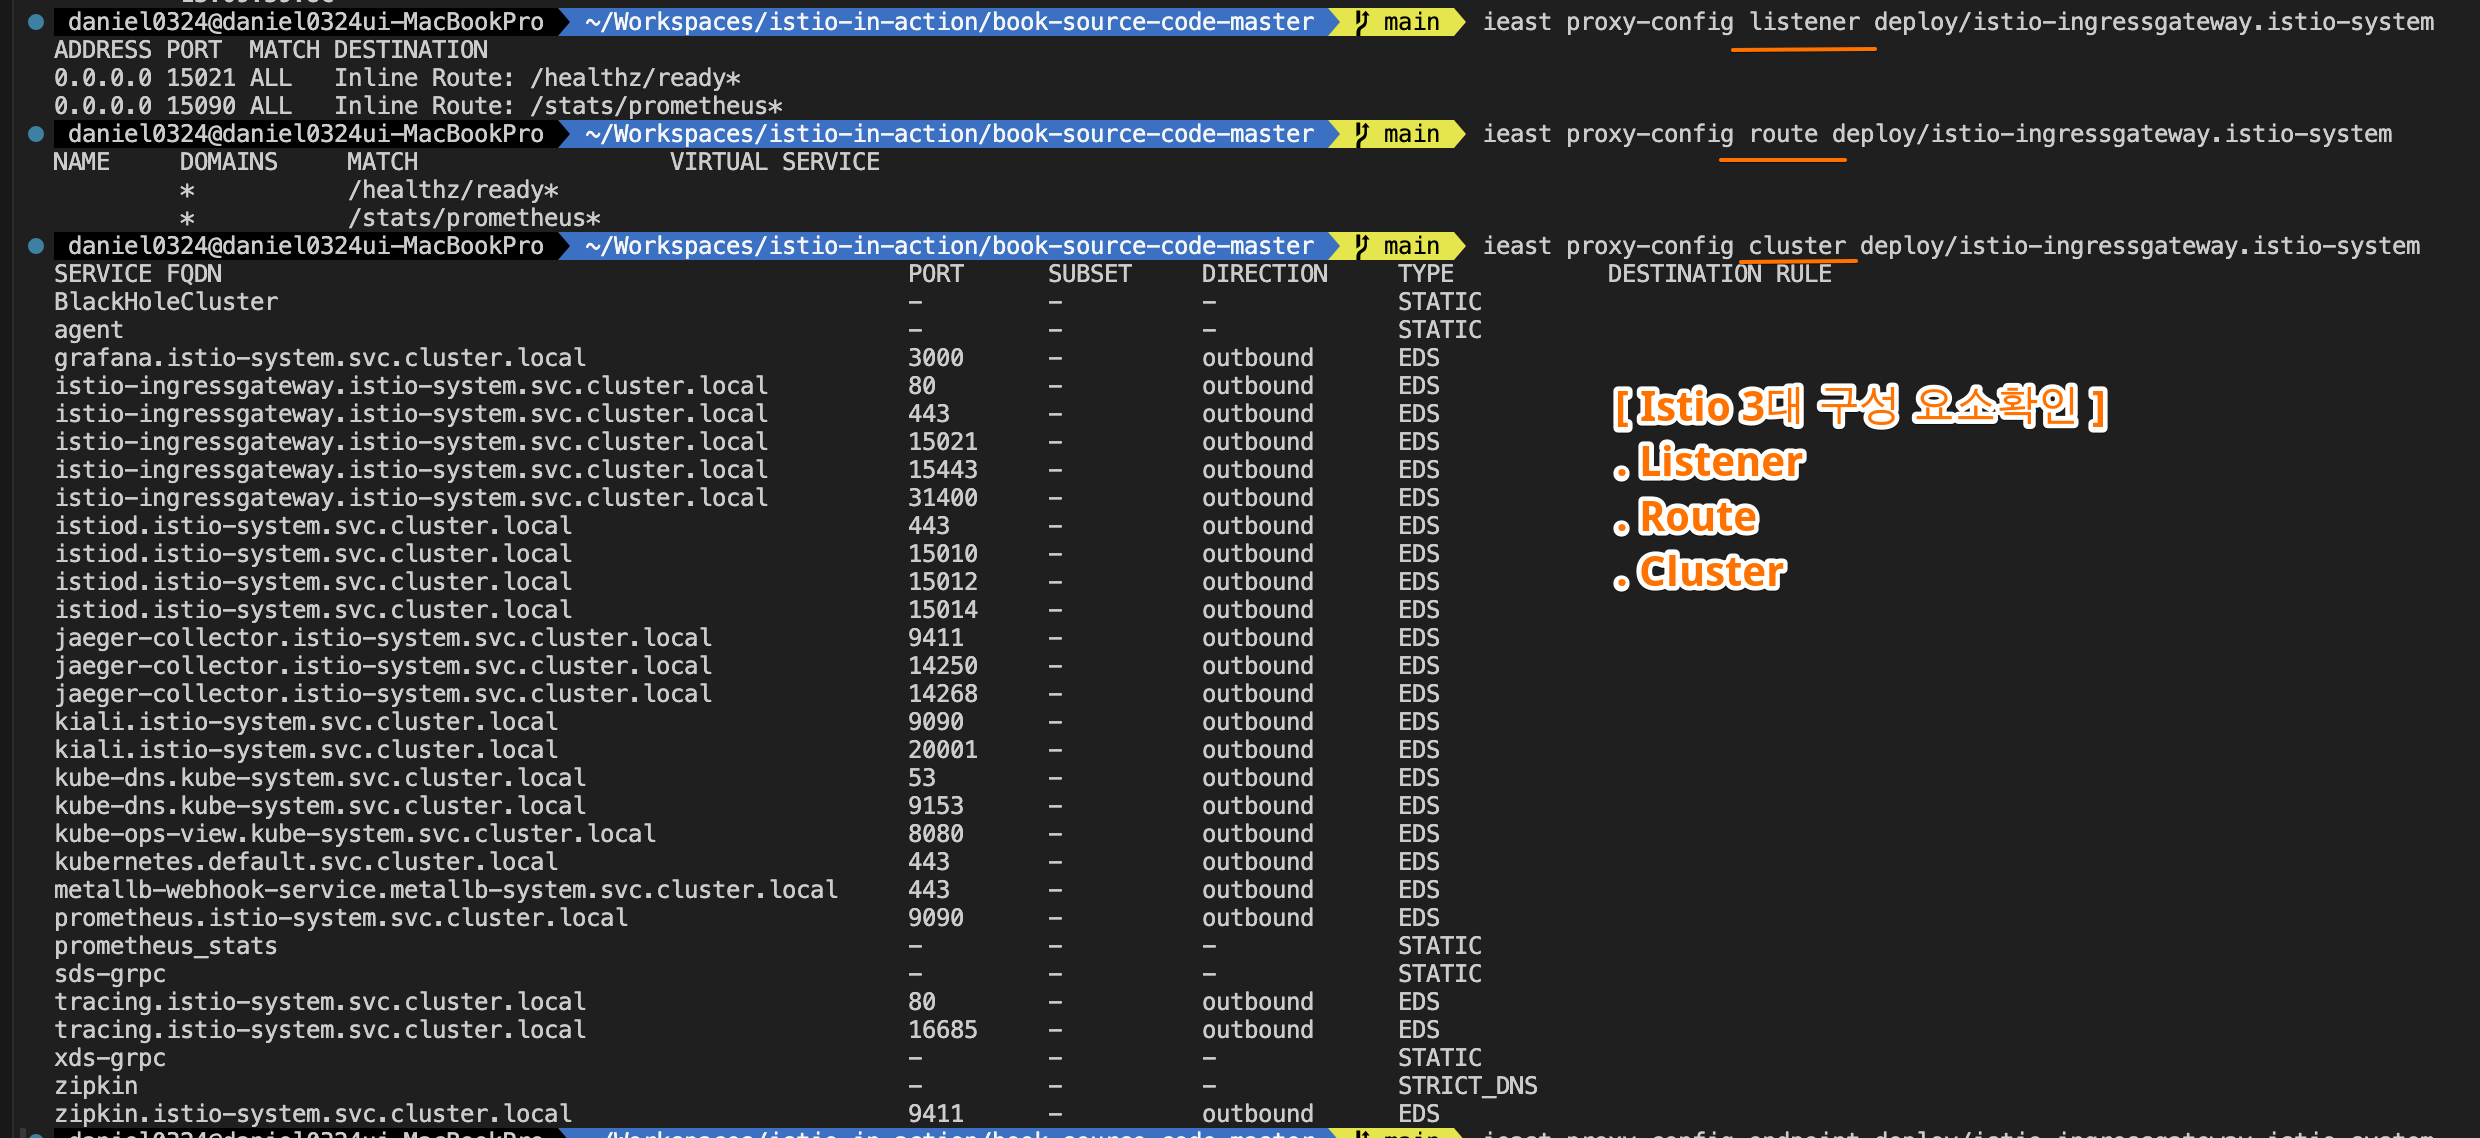Click the orange Route annotation text
Viewport: 2480px width, 1138px height.
point(1698,517)
